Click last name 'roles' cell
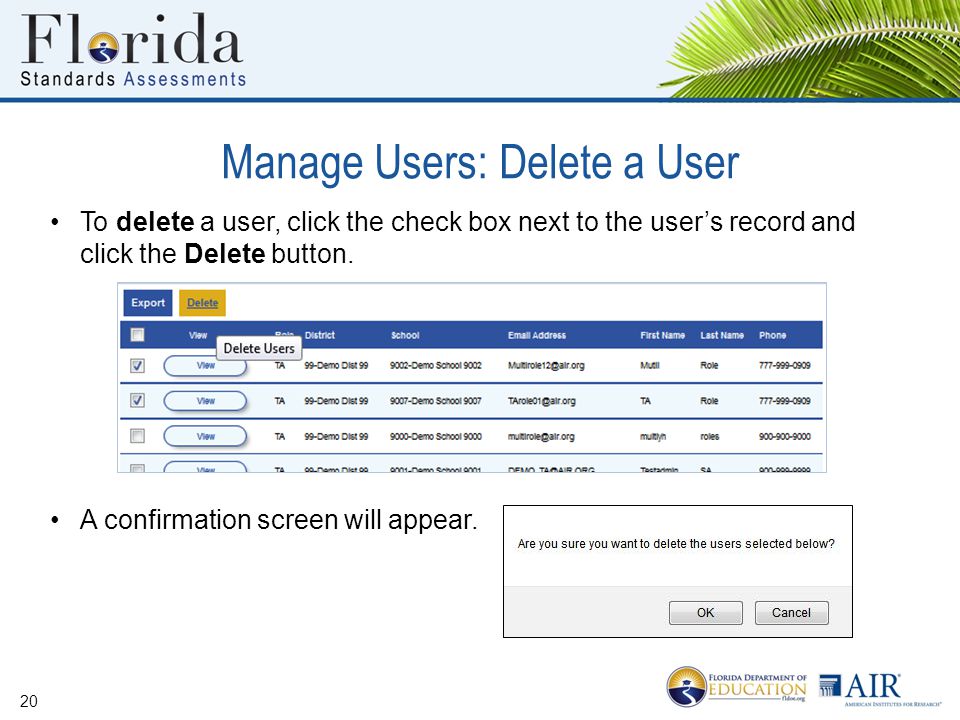 (710, 437)
